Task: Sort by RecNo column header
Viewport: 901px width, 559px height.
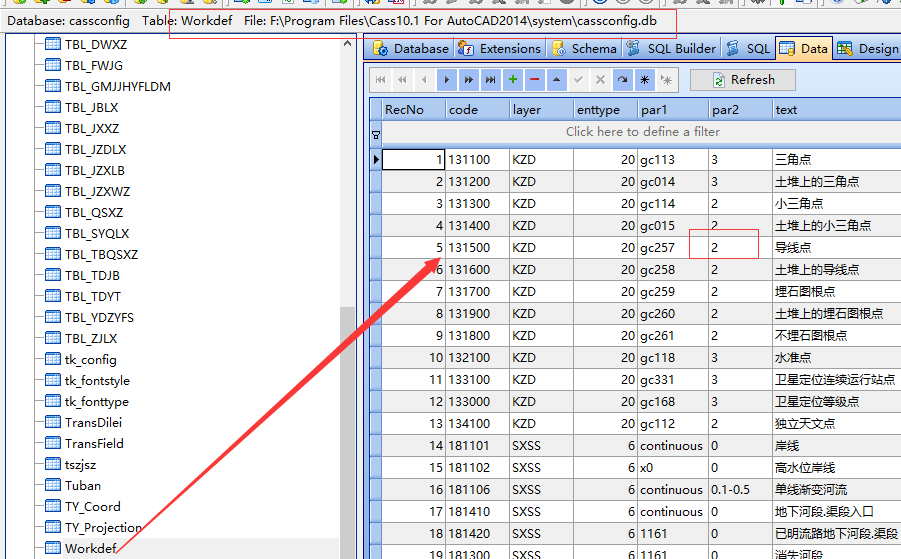Action: [x=414, y=110]
